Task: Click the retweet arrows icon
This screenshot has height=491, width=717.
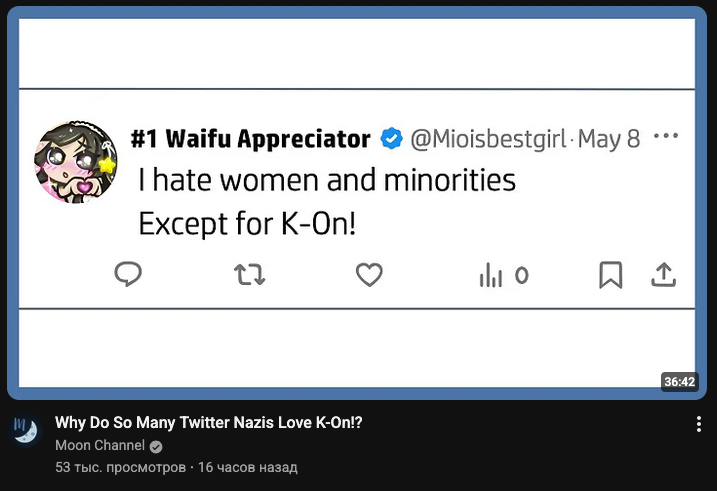Action: coord(249,274)
